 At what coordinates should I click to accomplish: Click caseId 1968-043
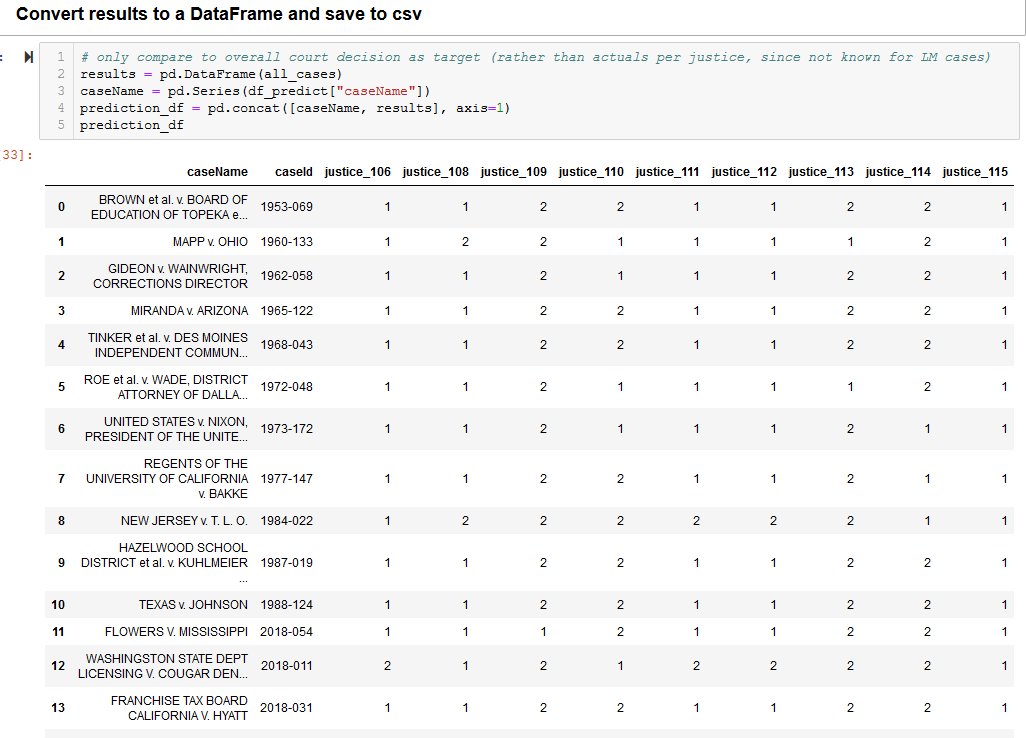pyautogui.click(x=287, y=344)
